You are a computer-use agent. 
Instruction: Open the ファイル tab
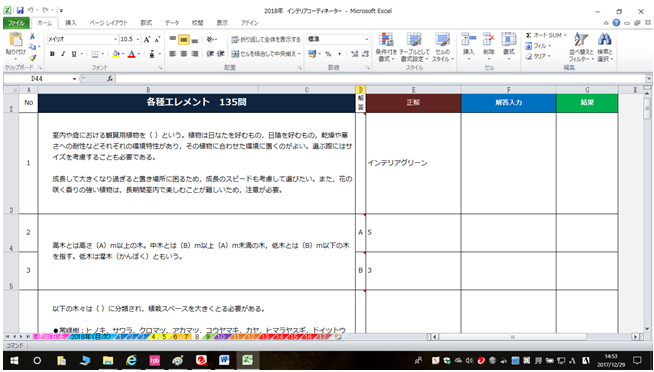coord(16,23)
